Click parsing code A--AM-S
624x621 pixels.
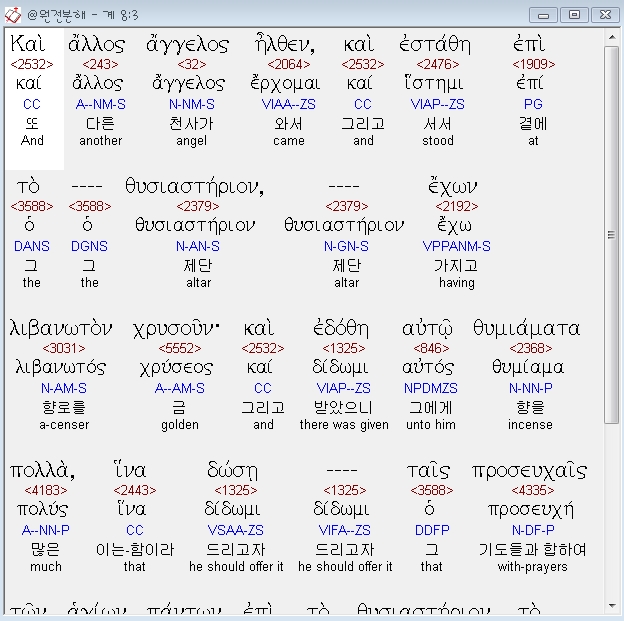point(180,388)
